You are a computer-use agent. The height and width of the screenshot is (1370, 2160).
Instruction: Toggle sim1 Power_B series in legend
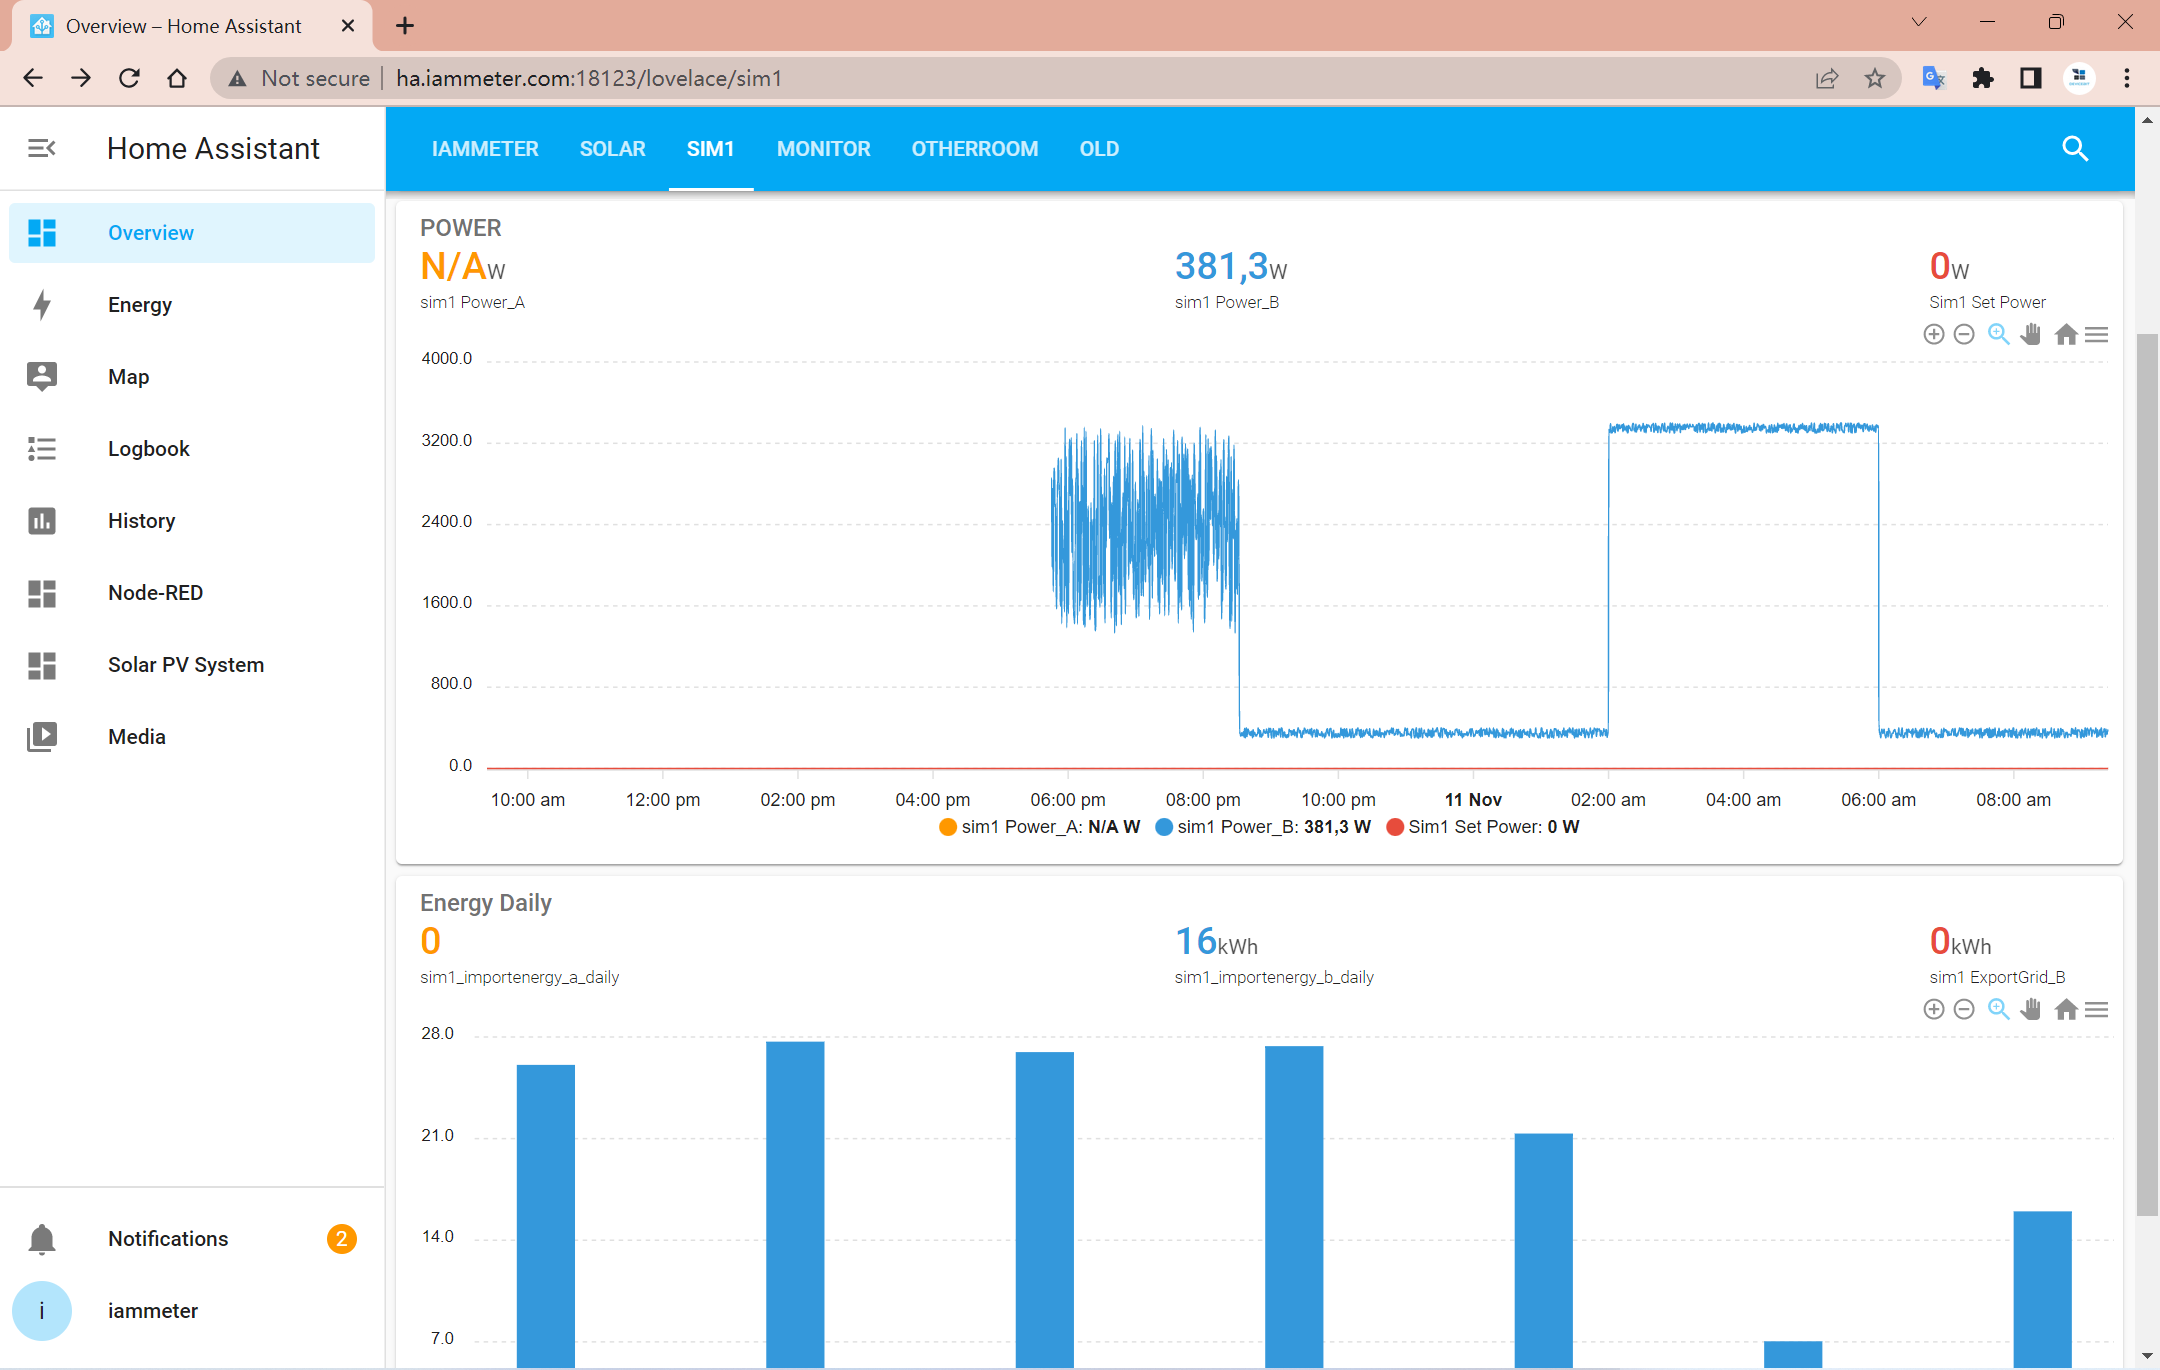pos(1262,827)
